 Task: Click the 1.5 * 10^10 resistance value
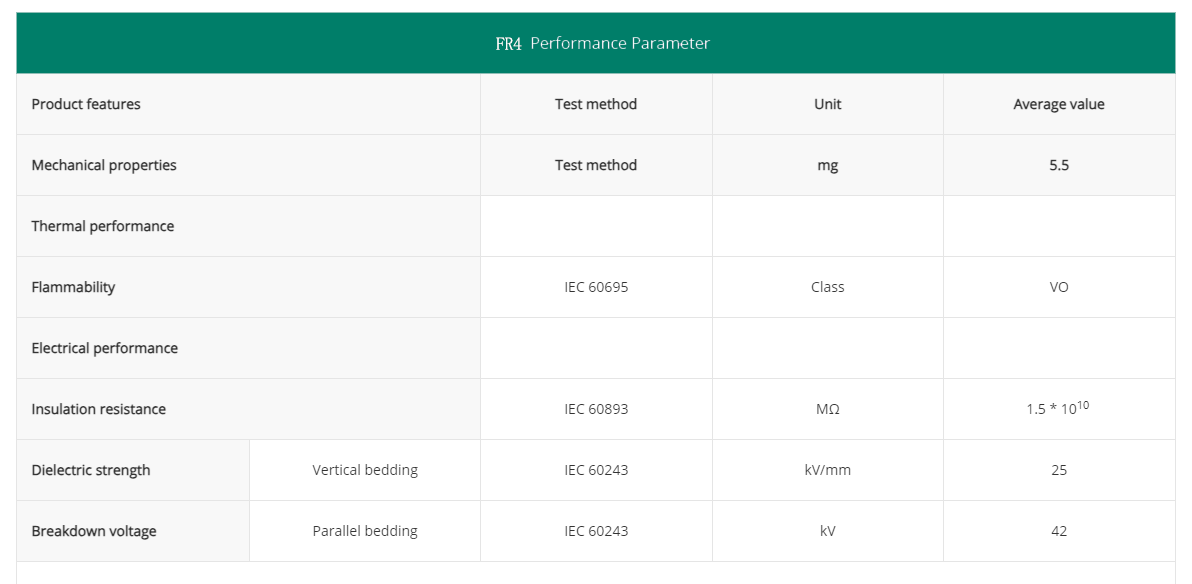pyautogui.click(x=1056, y=408)
